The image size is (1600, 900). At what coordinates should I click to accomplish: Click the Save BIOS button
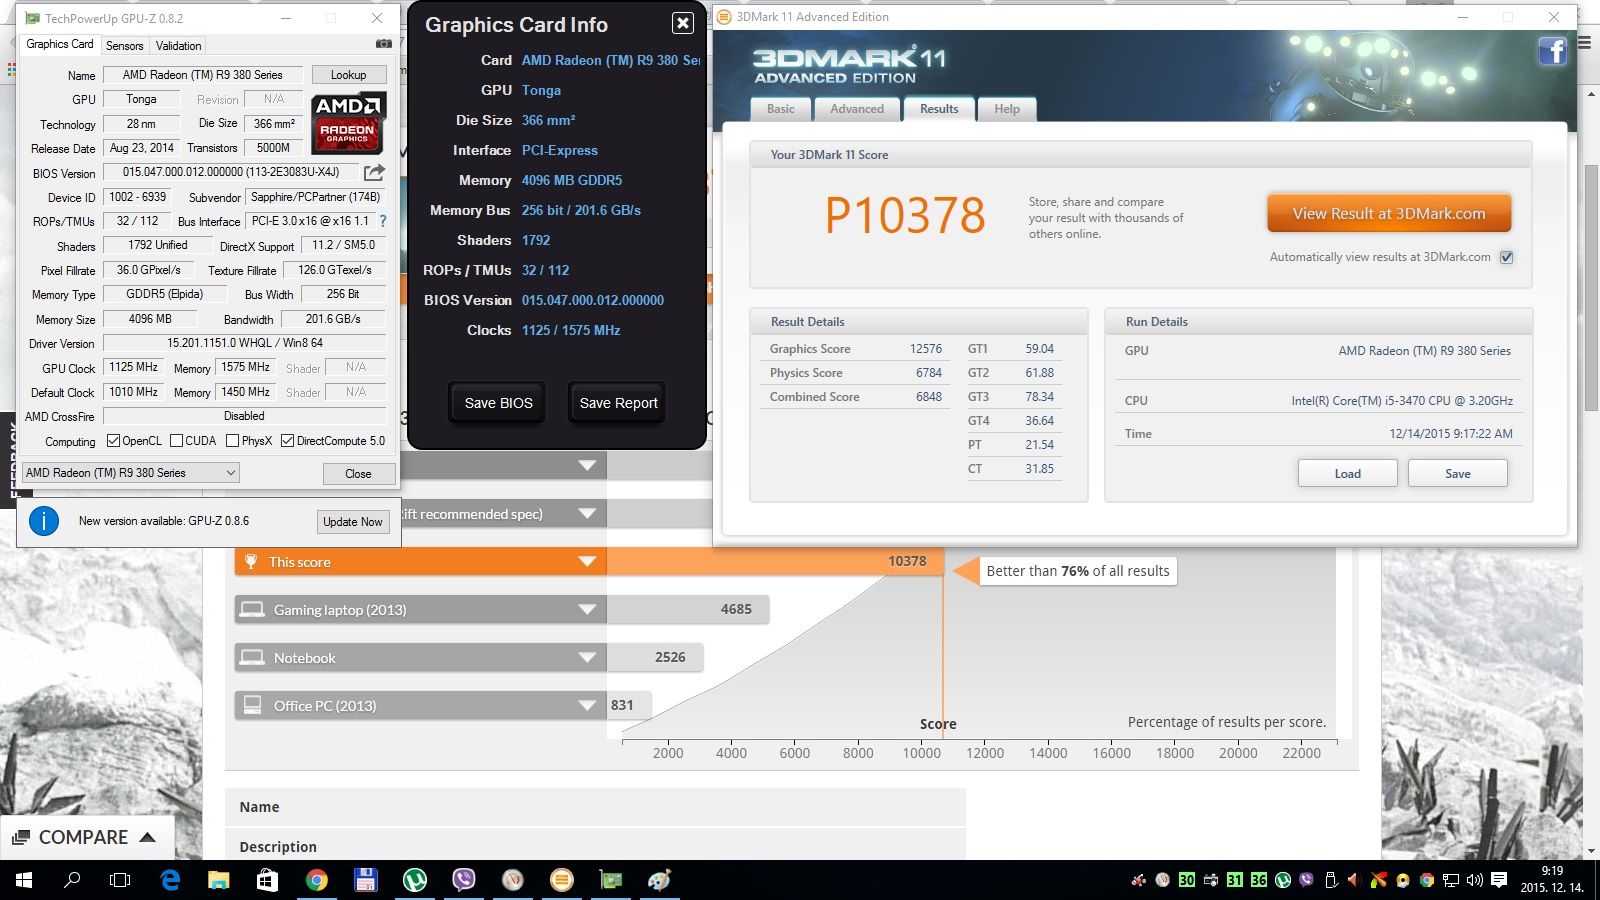(x=498, y=403)
